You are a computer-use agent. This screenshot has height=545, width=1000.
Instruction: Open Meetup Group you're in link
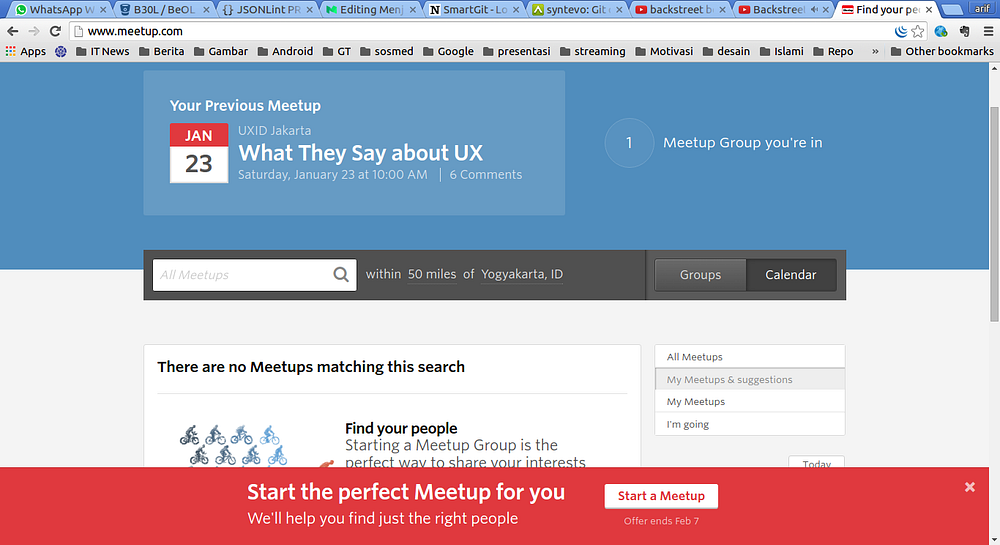(x=742, y=143)
